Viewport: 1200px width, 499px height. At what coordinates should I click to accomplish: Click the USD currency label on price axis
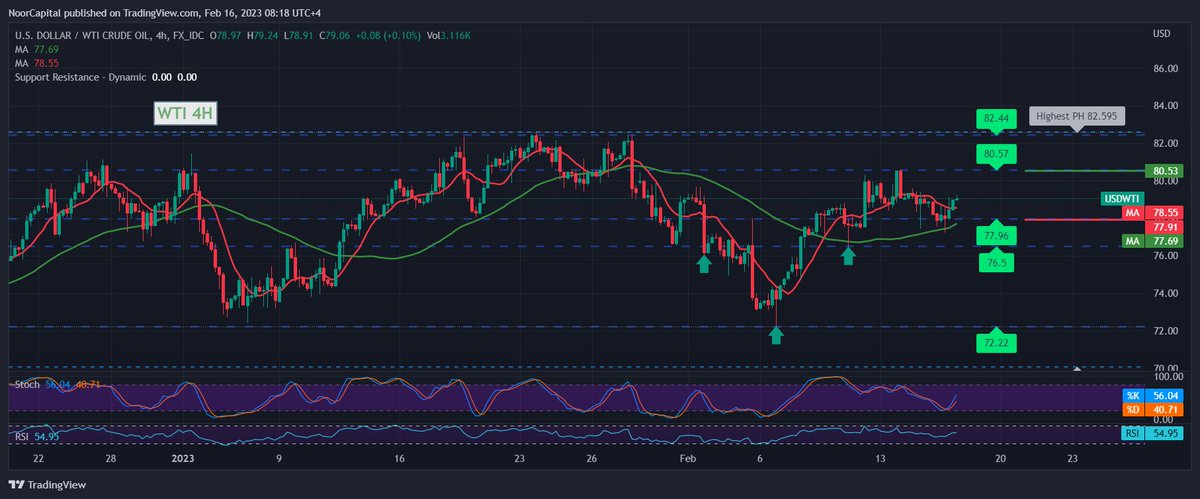point(1162,34)
